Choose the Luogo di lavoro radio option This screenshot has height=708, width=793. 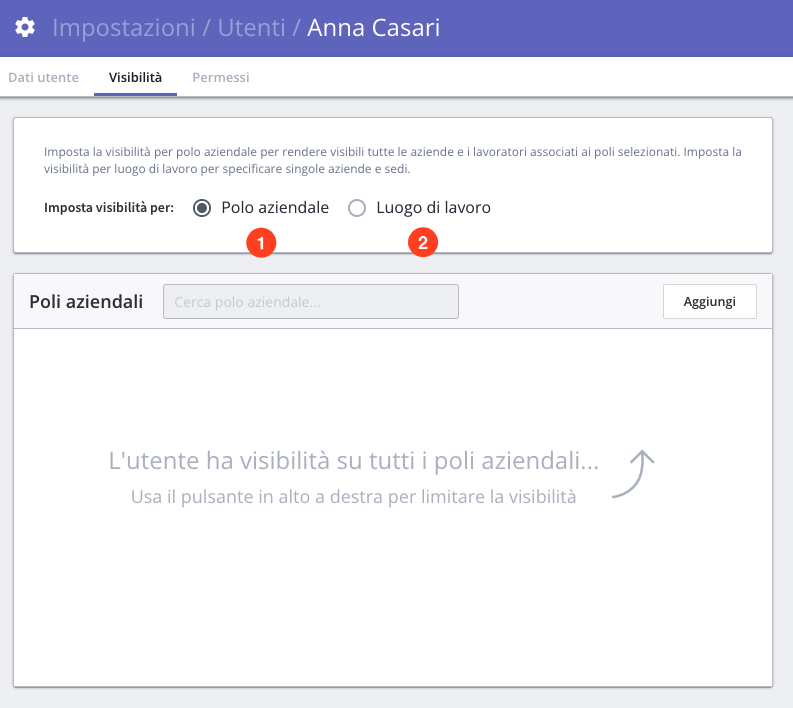coord(357,208)
